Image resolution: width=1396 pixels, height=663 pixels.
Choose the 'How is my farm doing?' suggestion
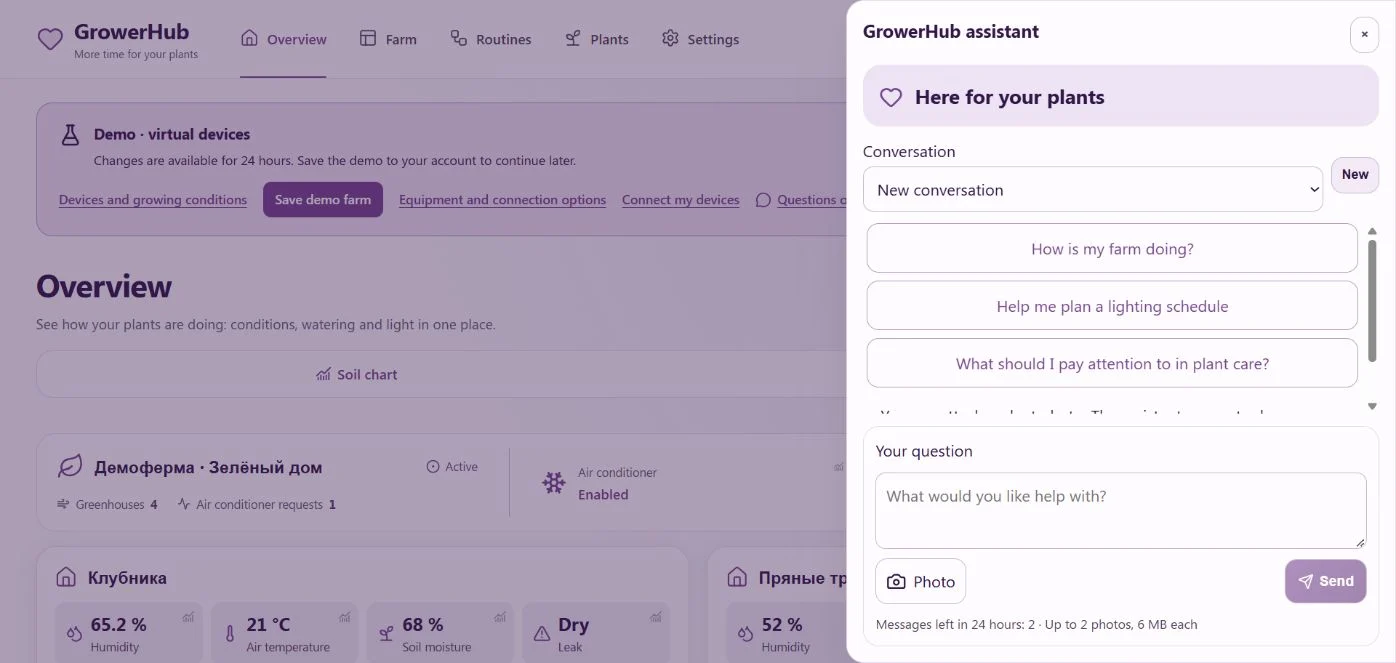point(1112,249)
